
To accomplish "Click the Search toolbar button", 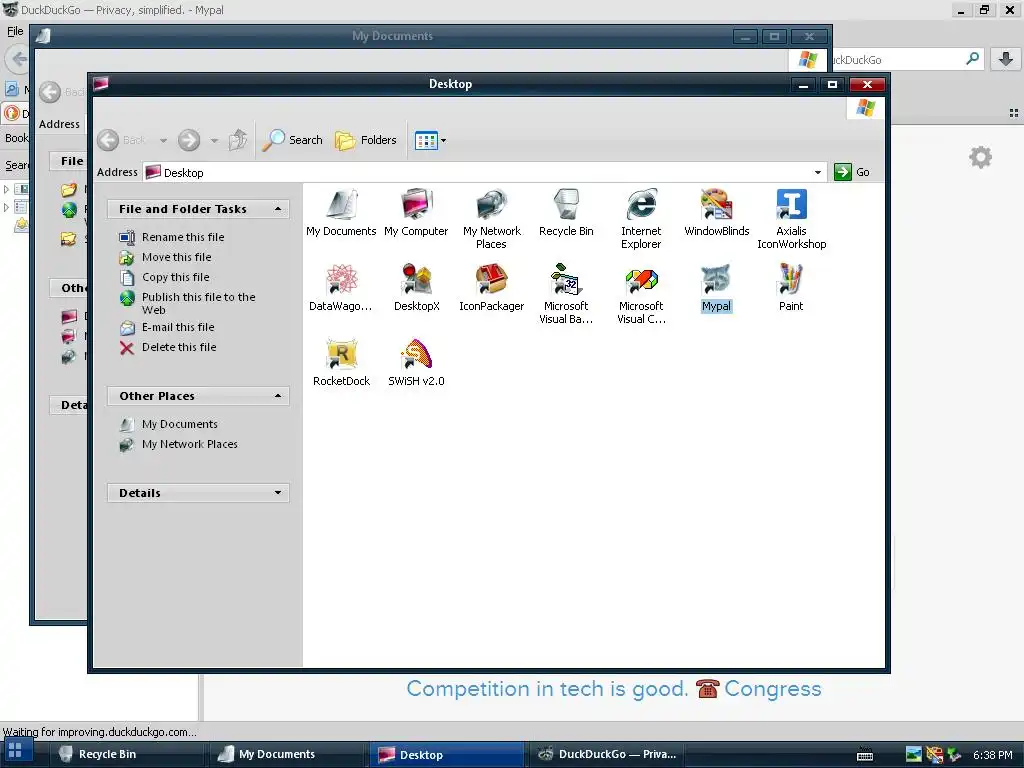I will pyautogui.click(x=293, y=140).
